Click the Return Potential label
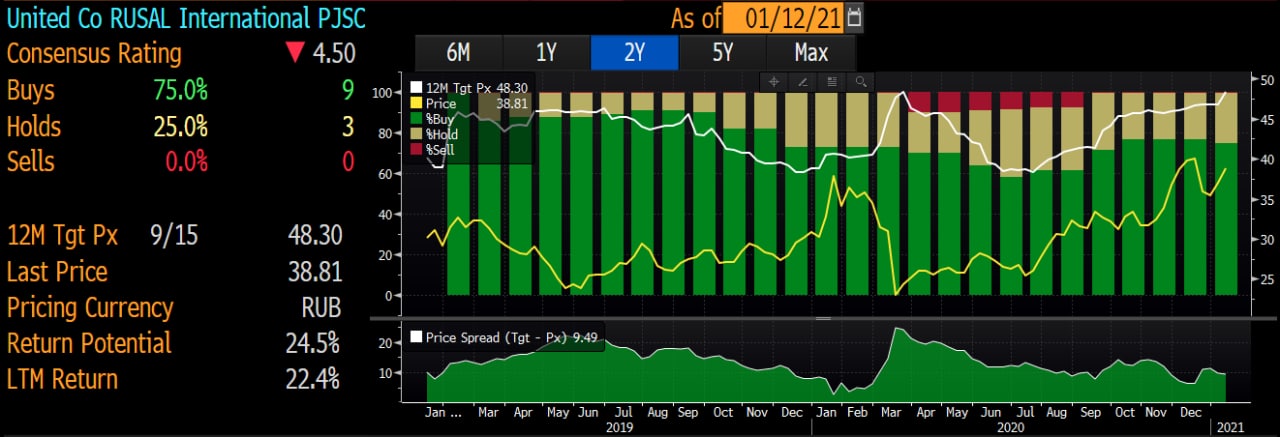 coord(89,343)
